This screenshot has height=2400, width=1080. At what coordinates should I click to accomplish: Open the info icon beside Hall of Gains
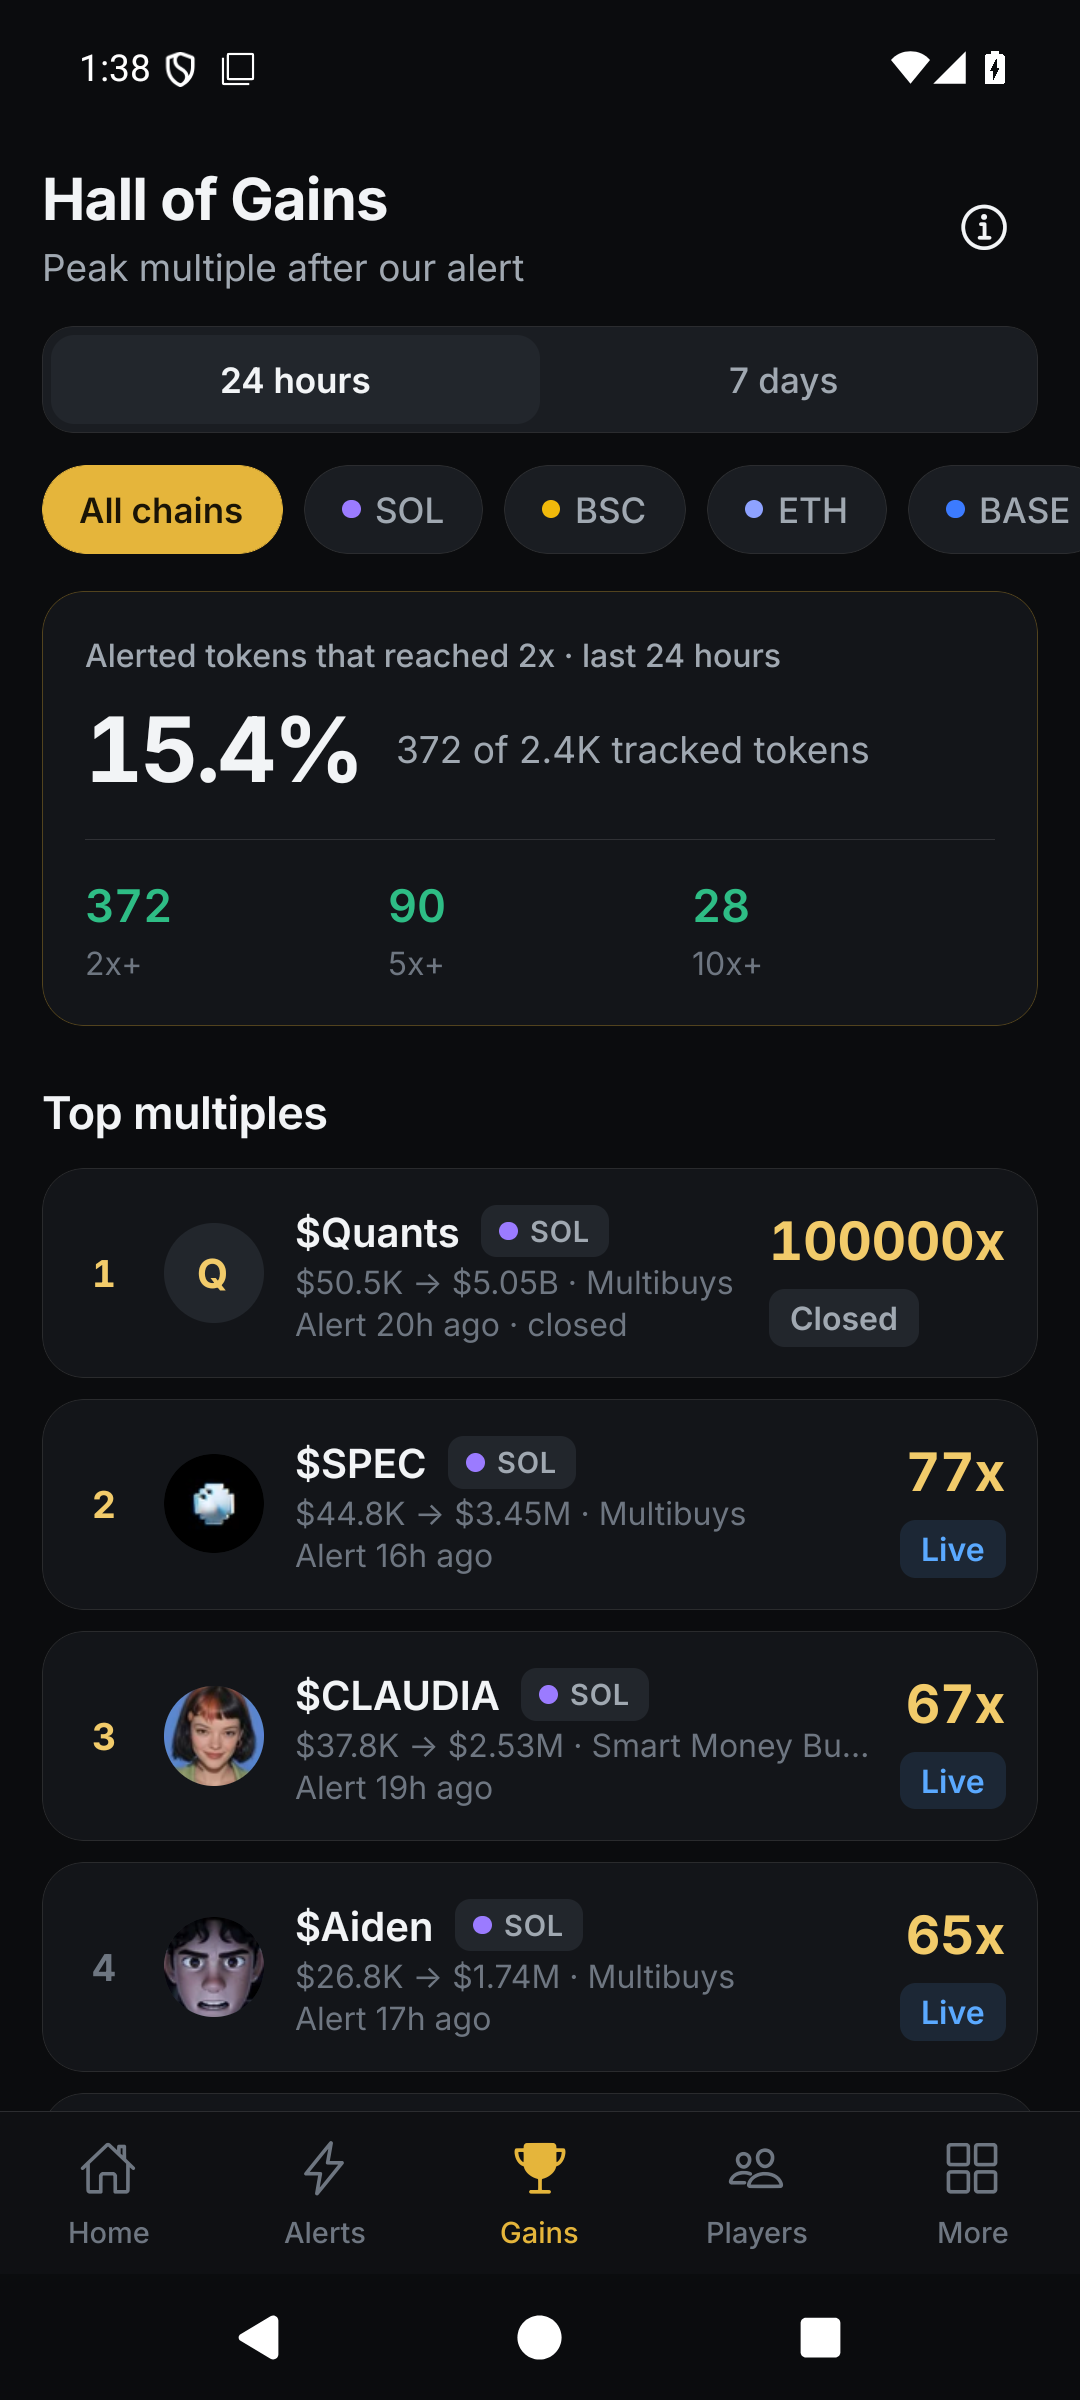983,228
